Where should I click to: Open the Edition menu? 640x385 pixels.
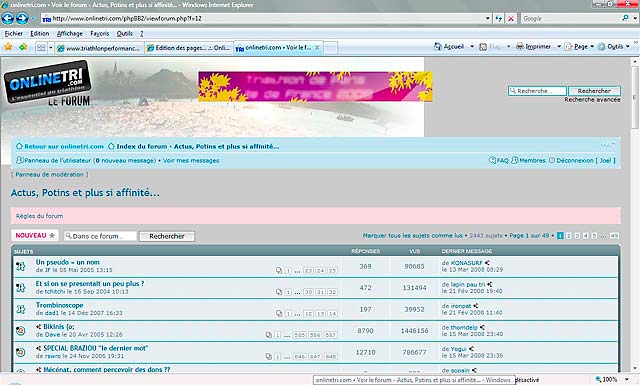click(x=40, y=33)
